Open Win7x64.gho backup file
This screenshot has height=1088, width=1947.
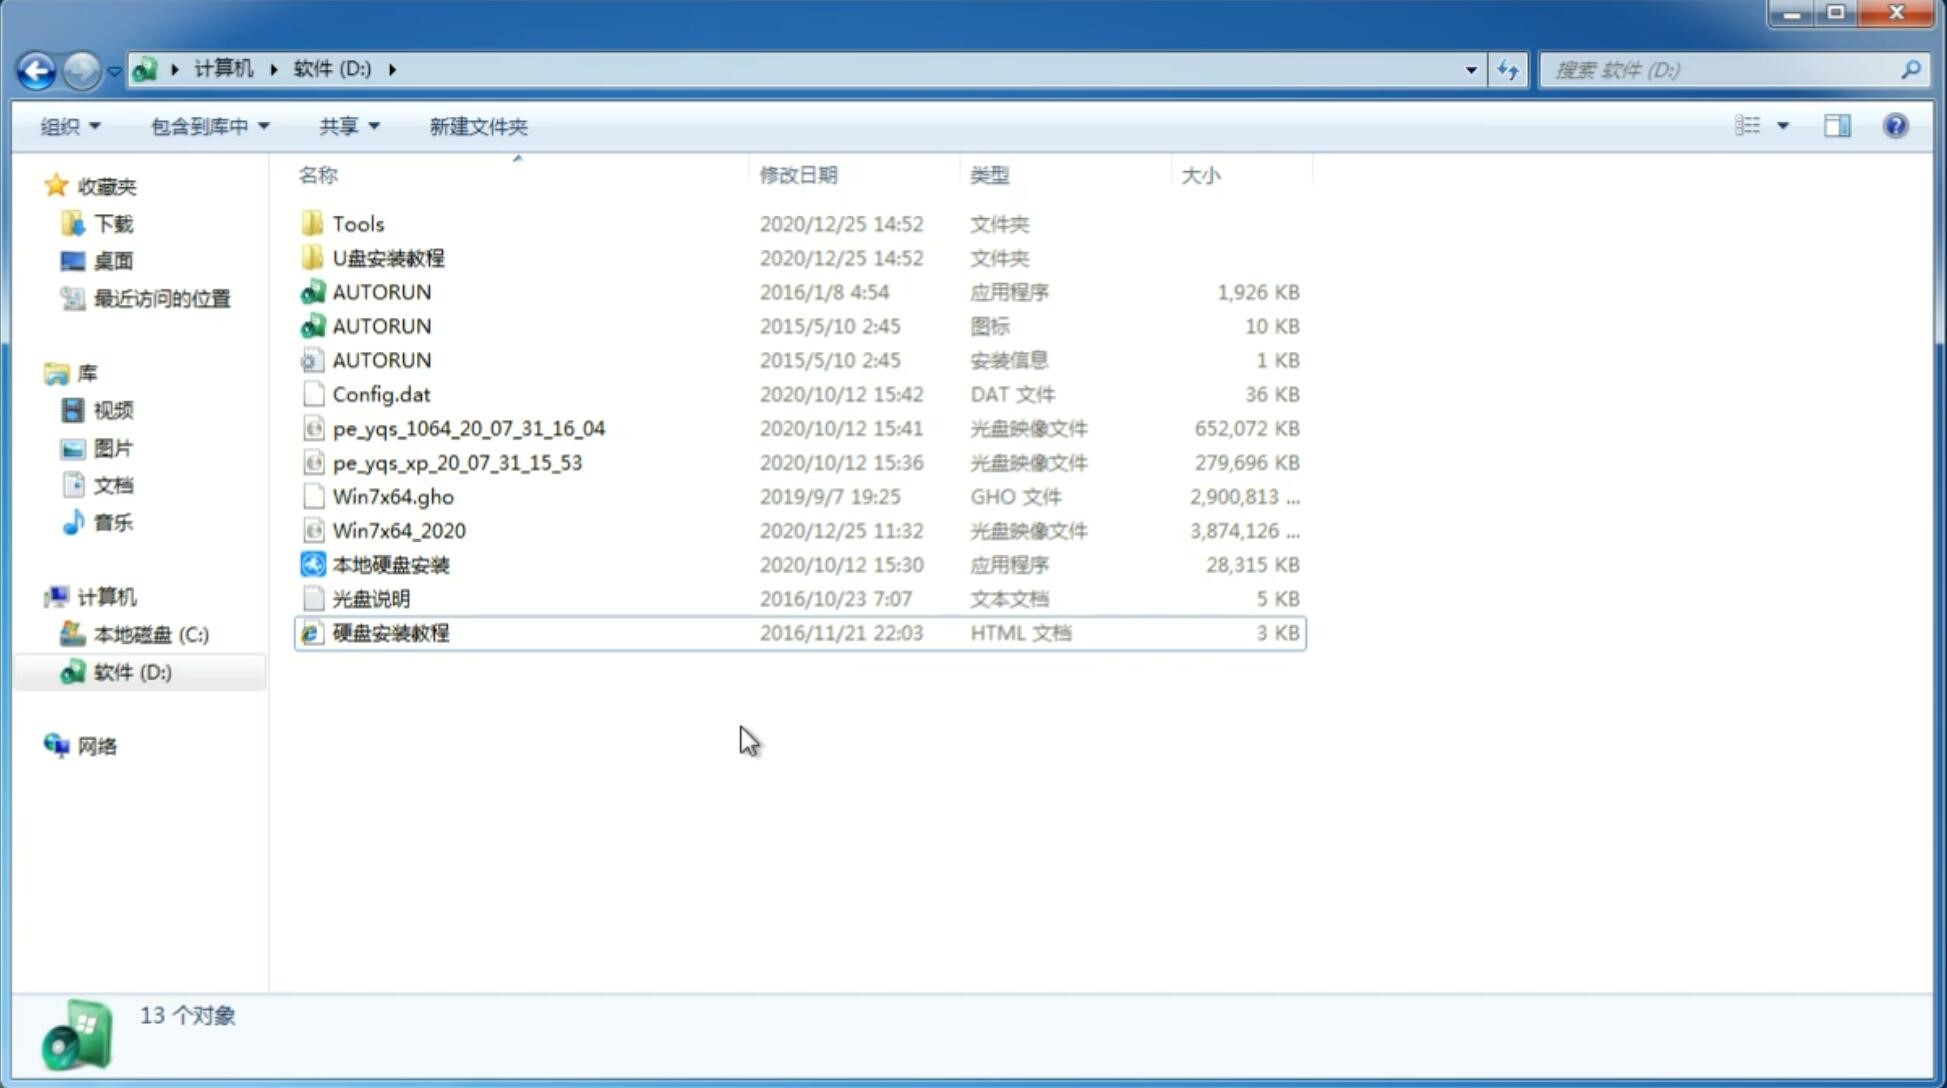point(394,496)
